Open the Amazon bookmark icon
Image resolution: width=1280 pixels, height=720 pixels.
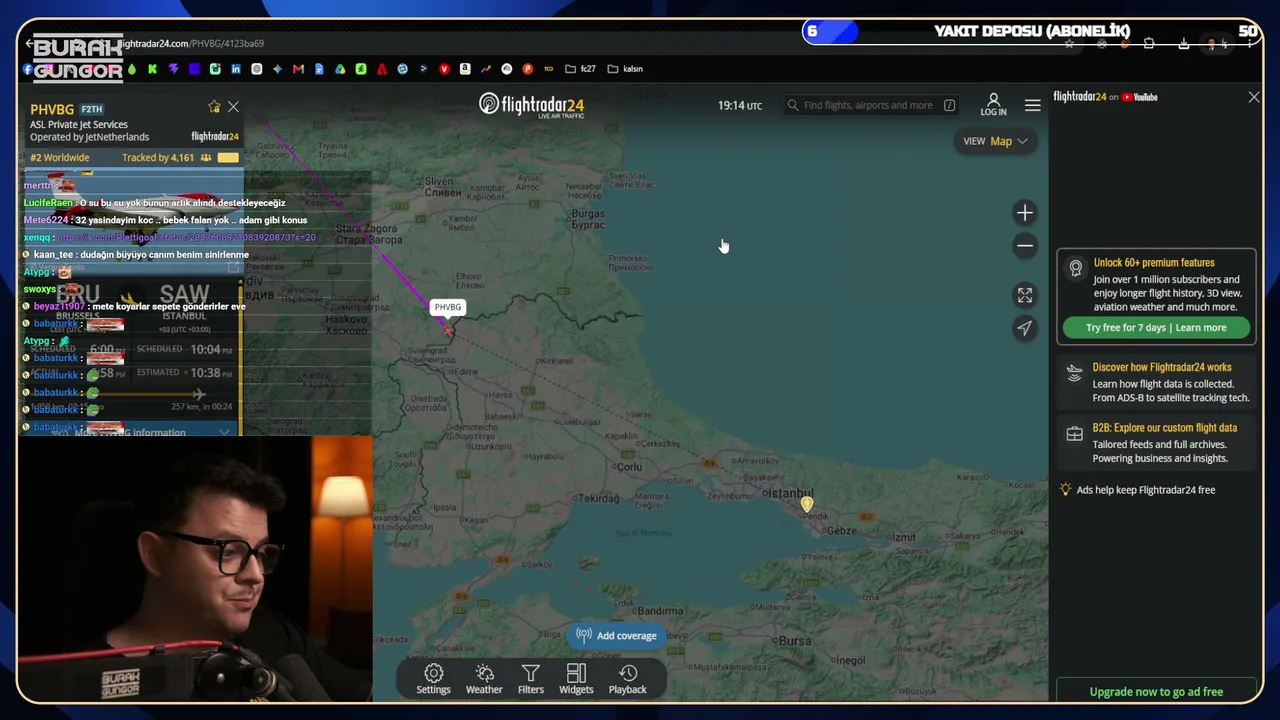(465, 69)
